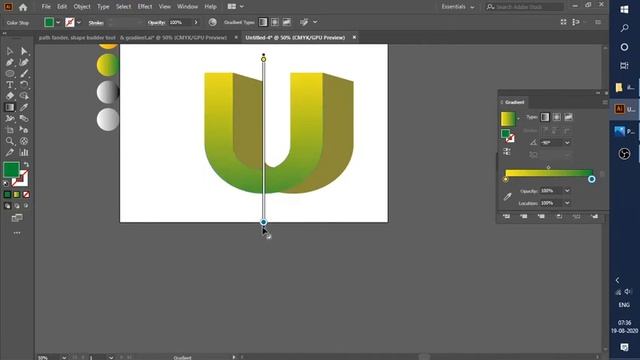Select the Column Graph tool
This screenshot has height=360, width=640.
pos(24,152)
